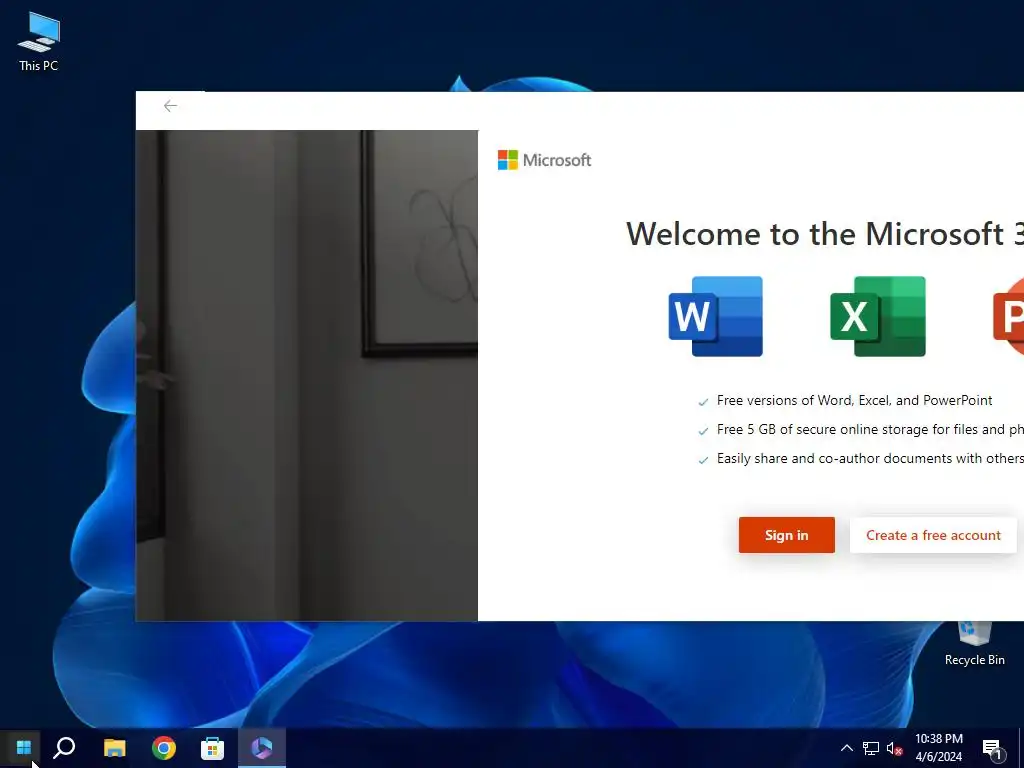Select the This PC desktop icon
This screenshot has width=1024, height=768.
click(39, 41)
